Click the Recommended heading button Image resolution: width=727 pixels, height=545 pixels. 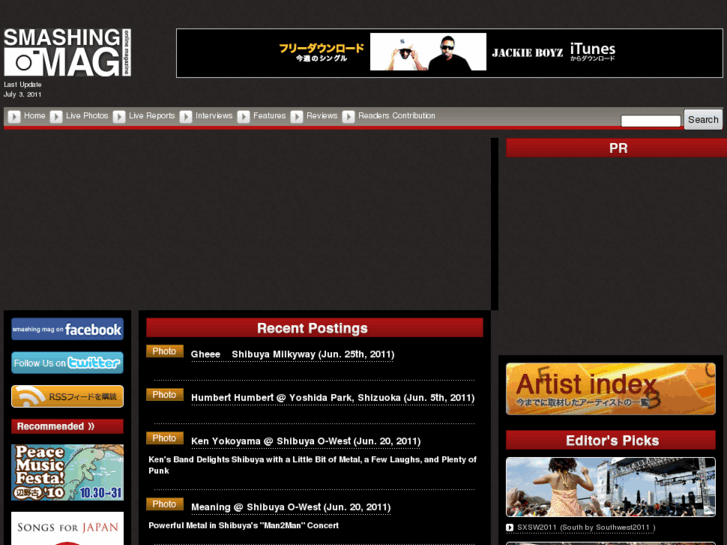click(68, 426)
